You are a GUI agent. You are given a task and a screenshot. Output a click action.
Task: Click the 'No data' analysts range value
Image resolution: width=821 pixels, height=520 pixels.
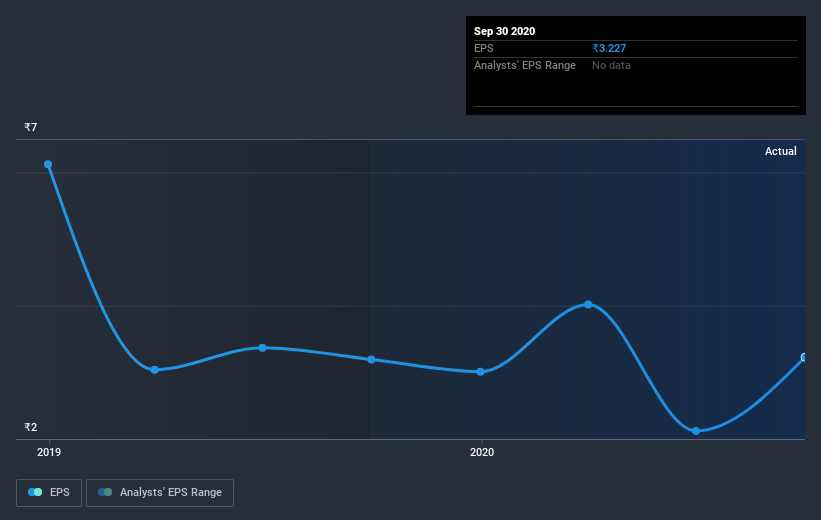611,65
